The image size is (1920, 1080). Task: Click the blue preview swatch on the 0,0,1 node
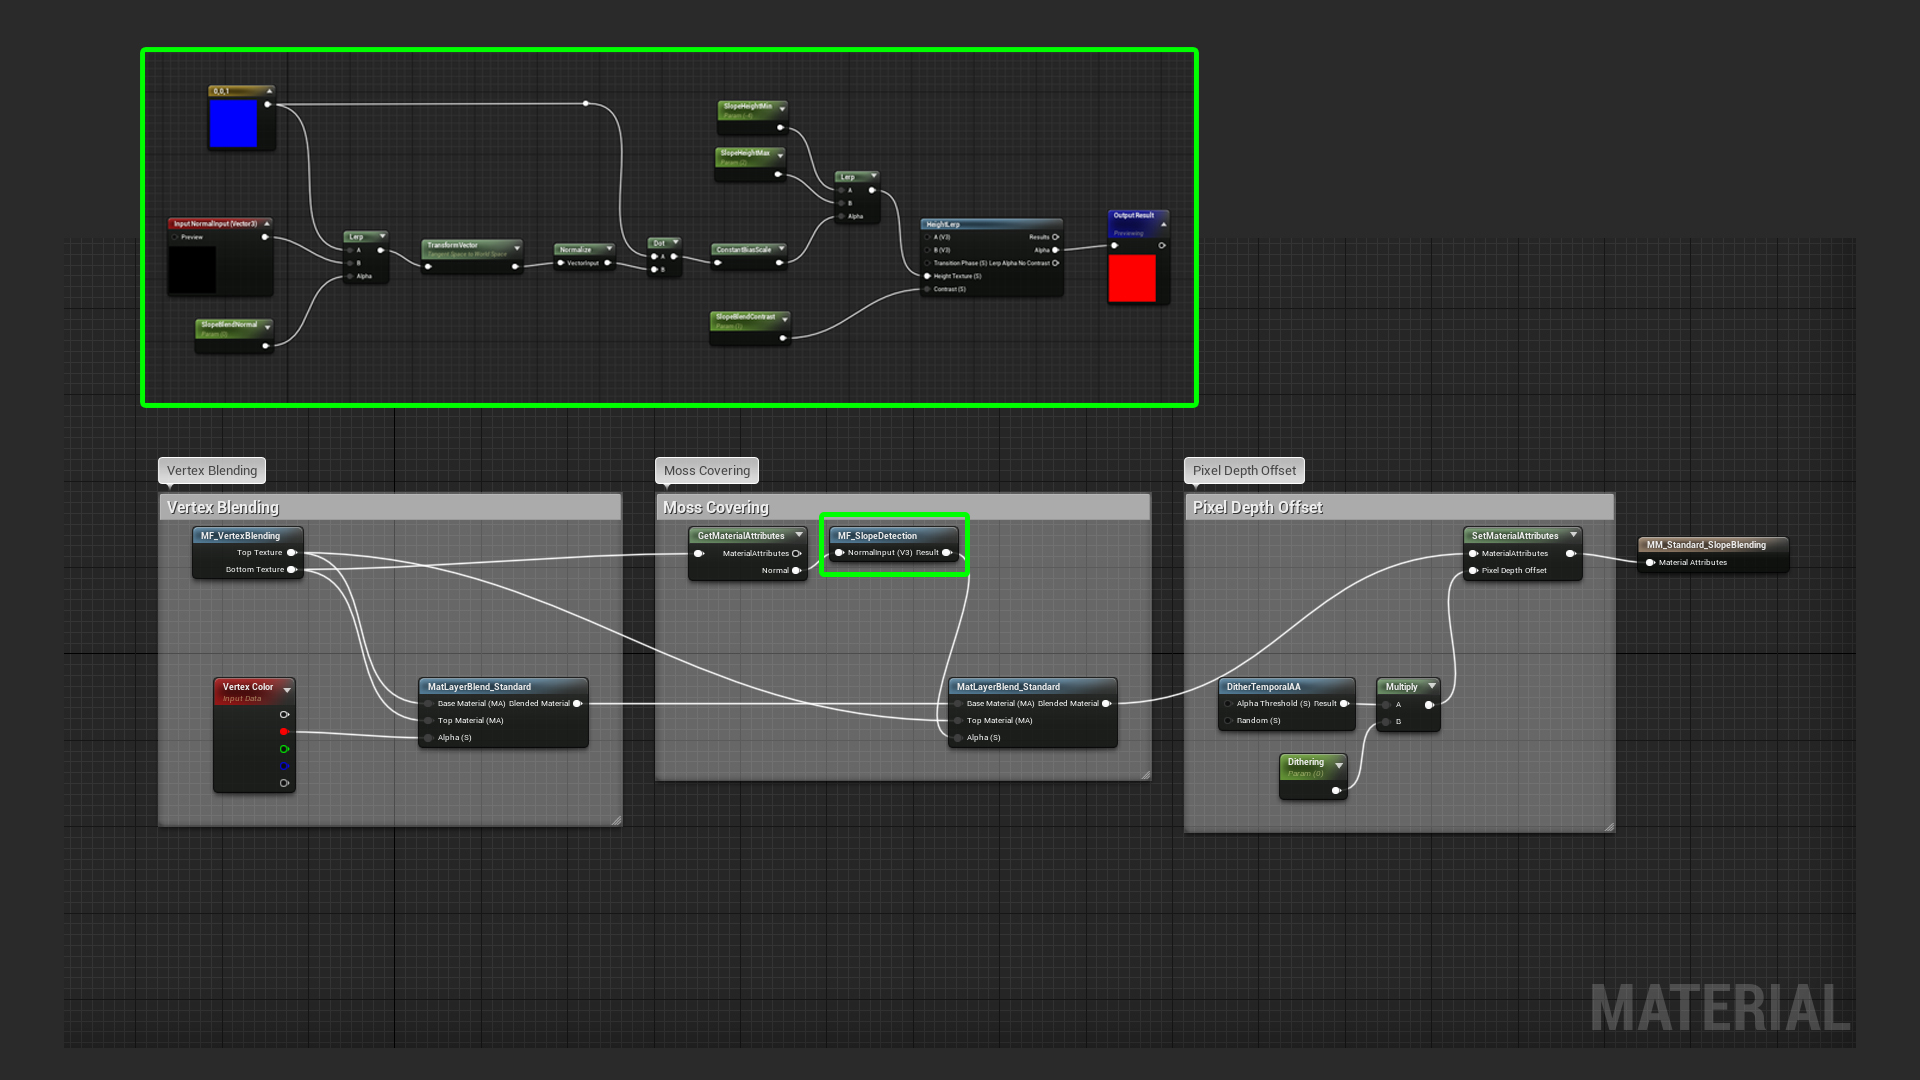click(233, 123)
